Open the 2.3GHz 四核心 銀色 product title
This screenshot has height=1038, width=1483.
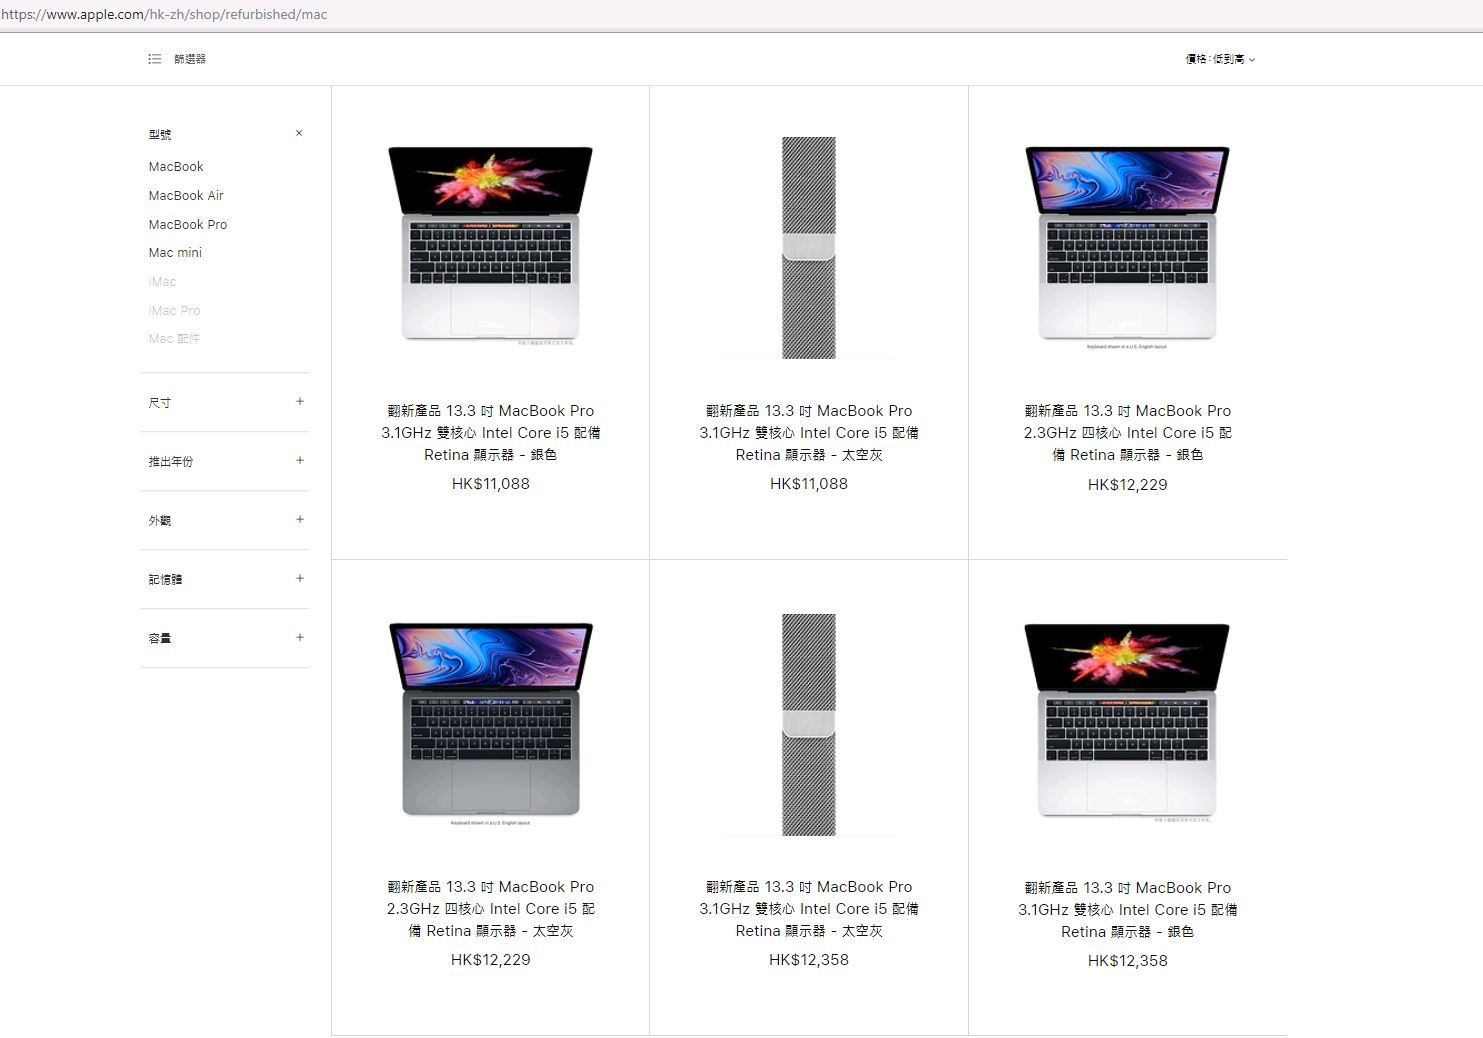click(x=1127, y=432)
